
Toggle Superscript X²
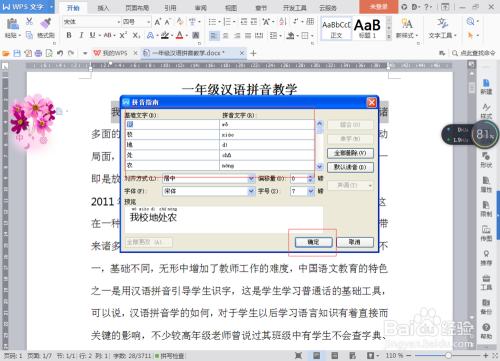123,35
